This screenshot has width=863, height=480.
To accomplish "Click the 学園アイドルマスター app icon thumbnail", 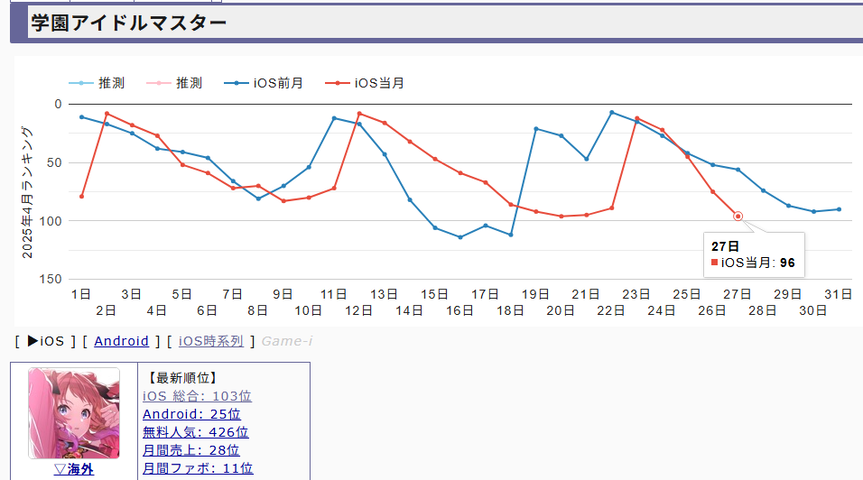I will tap(74, 413).
